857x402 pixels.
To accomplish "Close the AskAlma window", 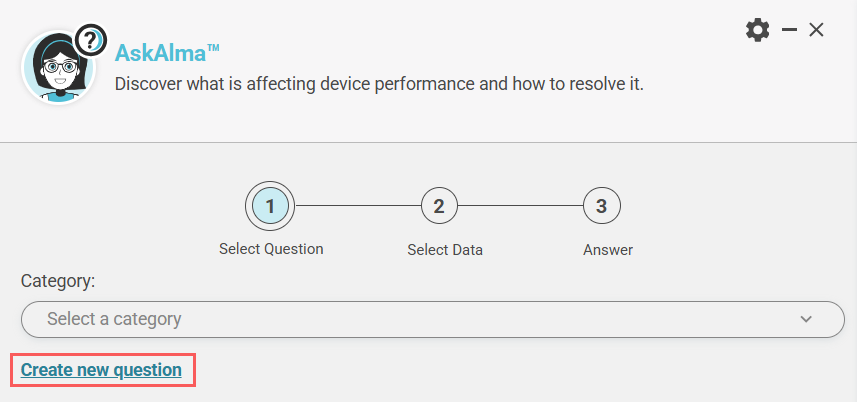I will pyautogui.click(x=816, y=30).
